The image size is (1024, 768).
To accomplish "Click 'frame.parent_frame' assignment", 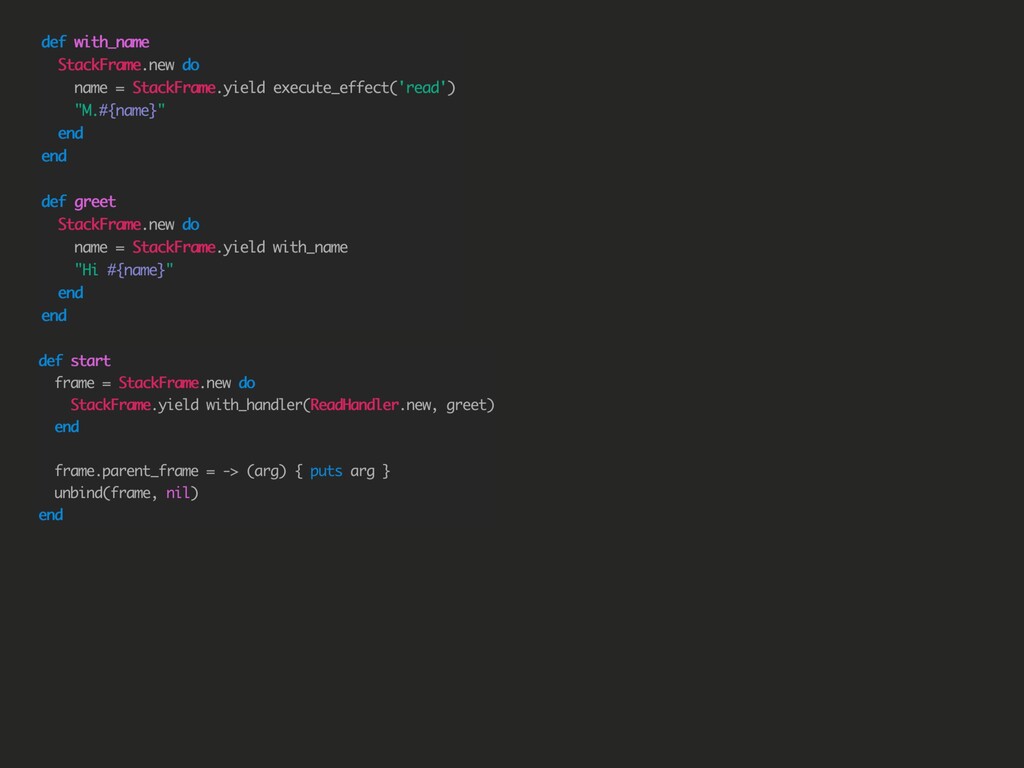I will [127, 471].
